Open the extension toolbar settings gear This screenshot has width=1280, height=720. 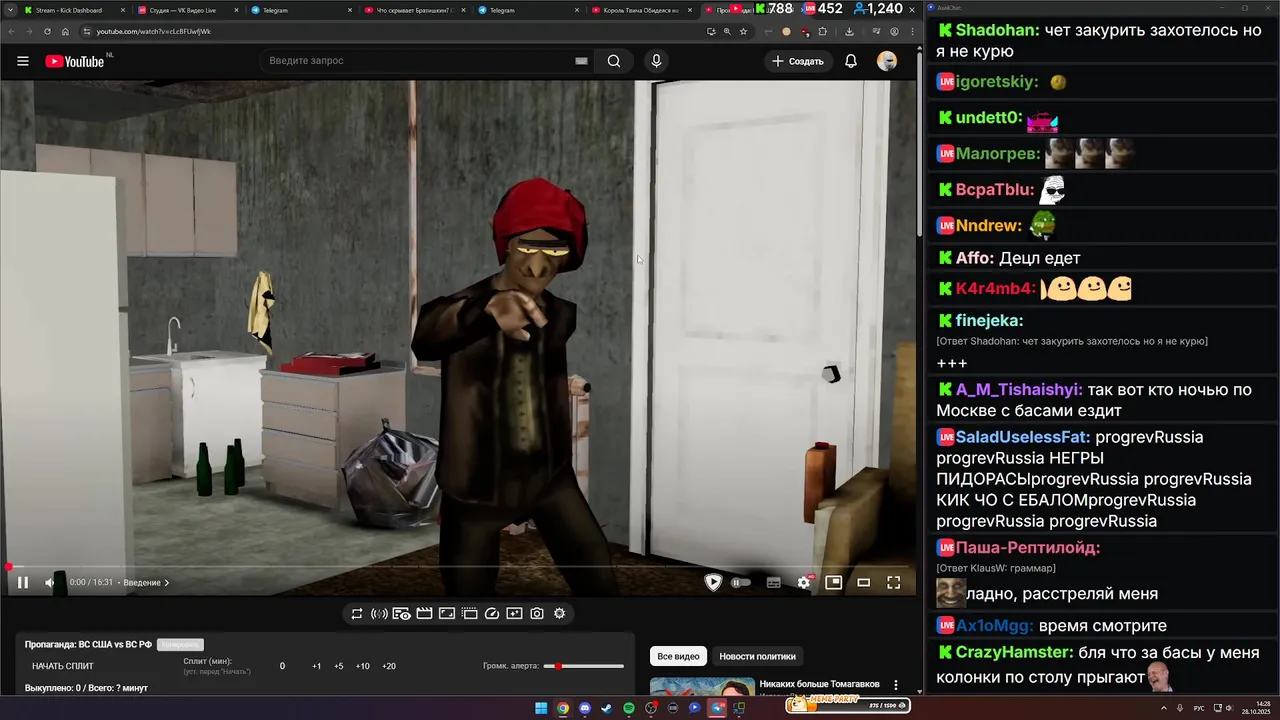560,614
